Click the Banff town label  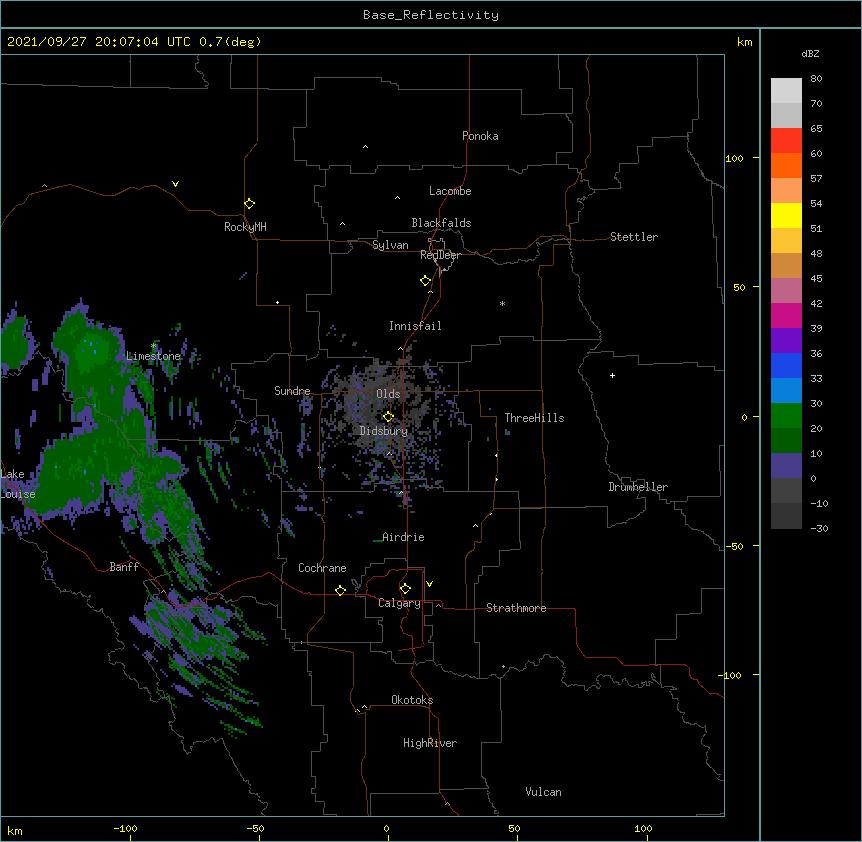pos(124,567)
